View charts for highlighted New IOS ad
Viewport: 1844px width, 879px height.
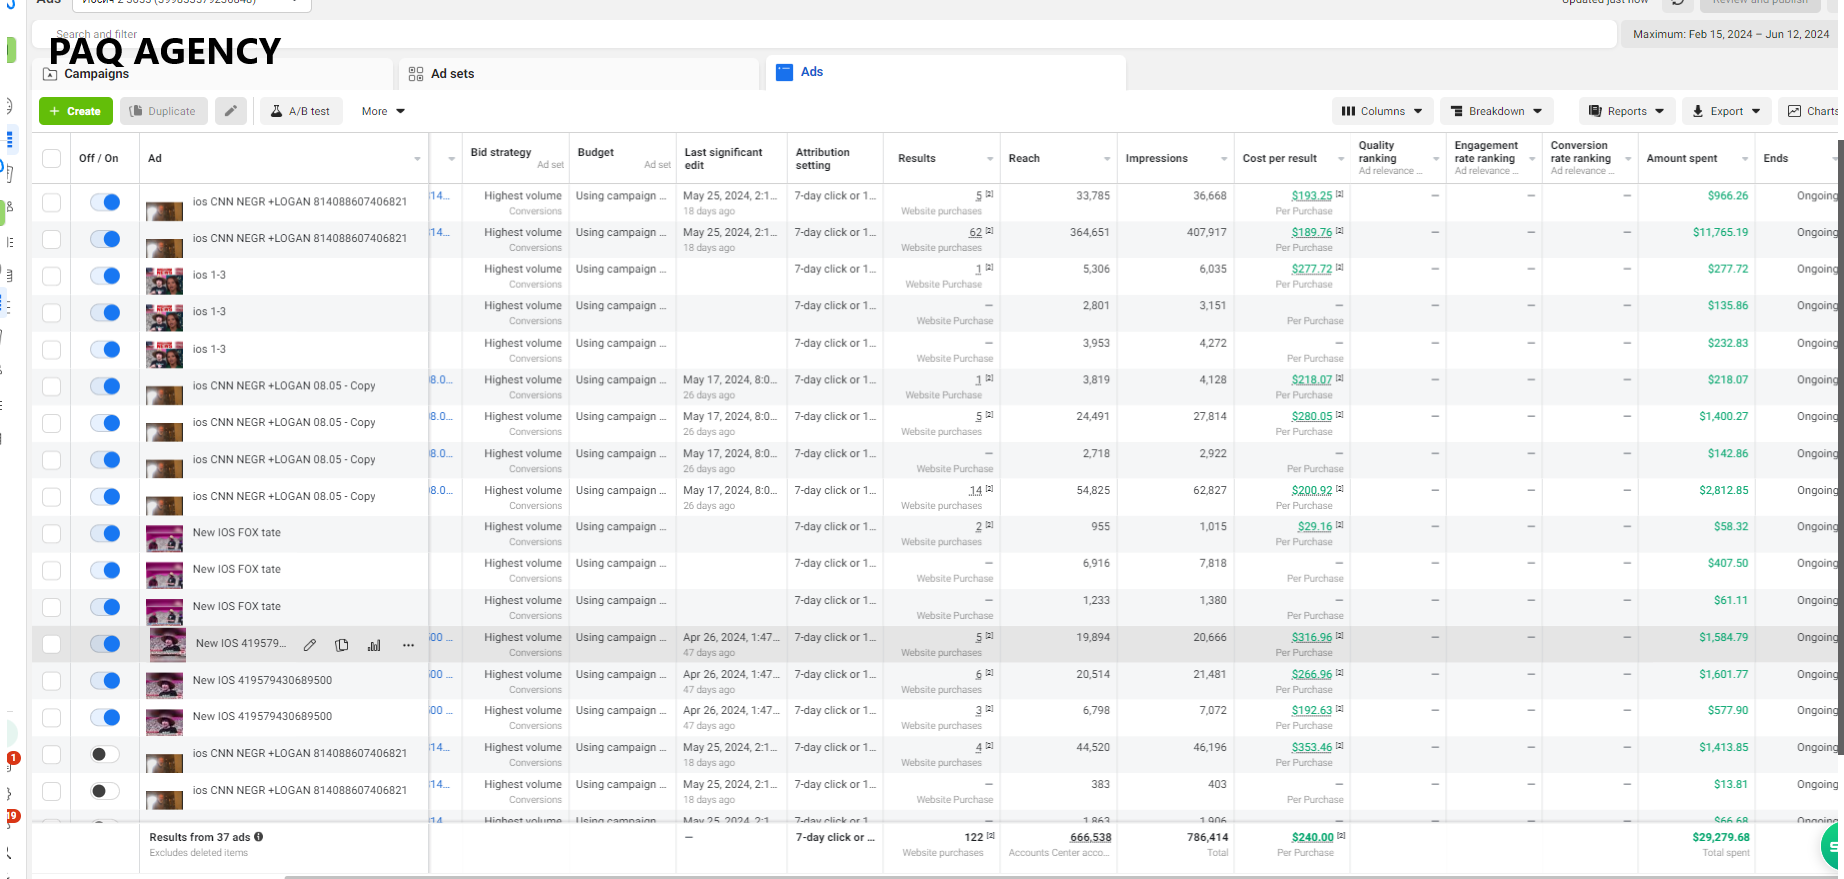(374, 645)
